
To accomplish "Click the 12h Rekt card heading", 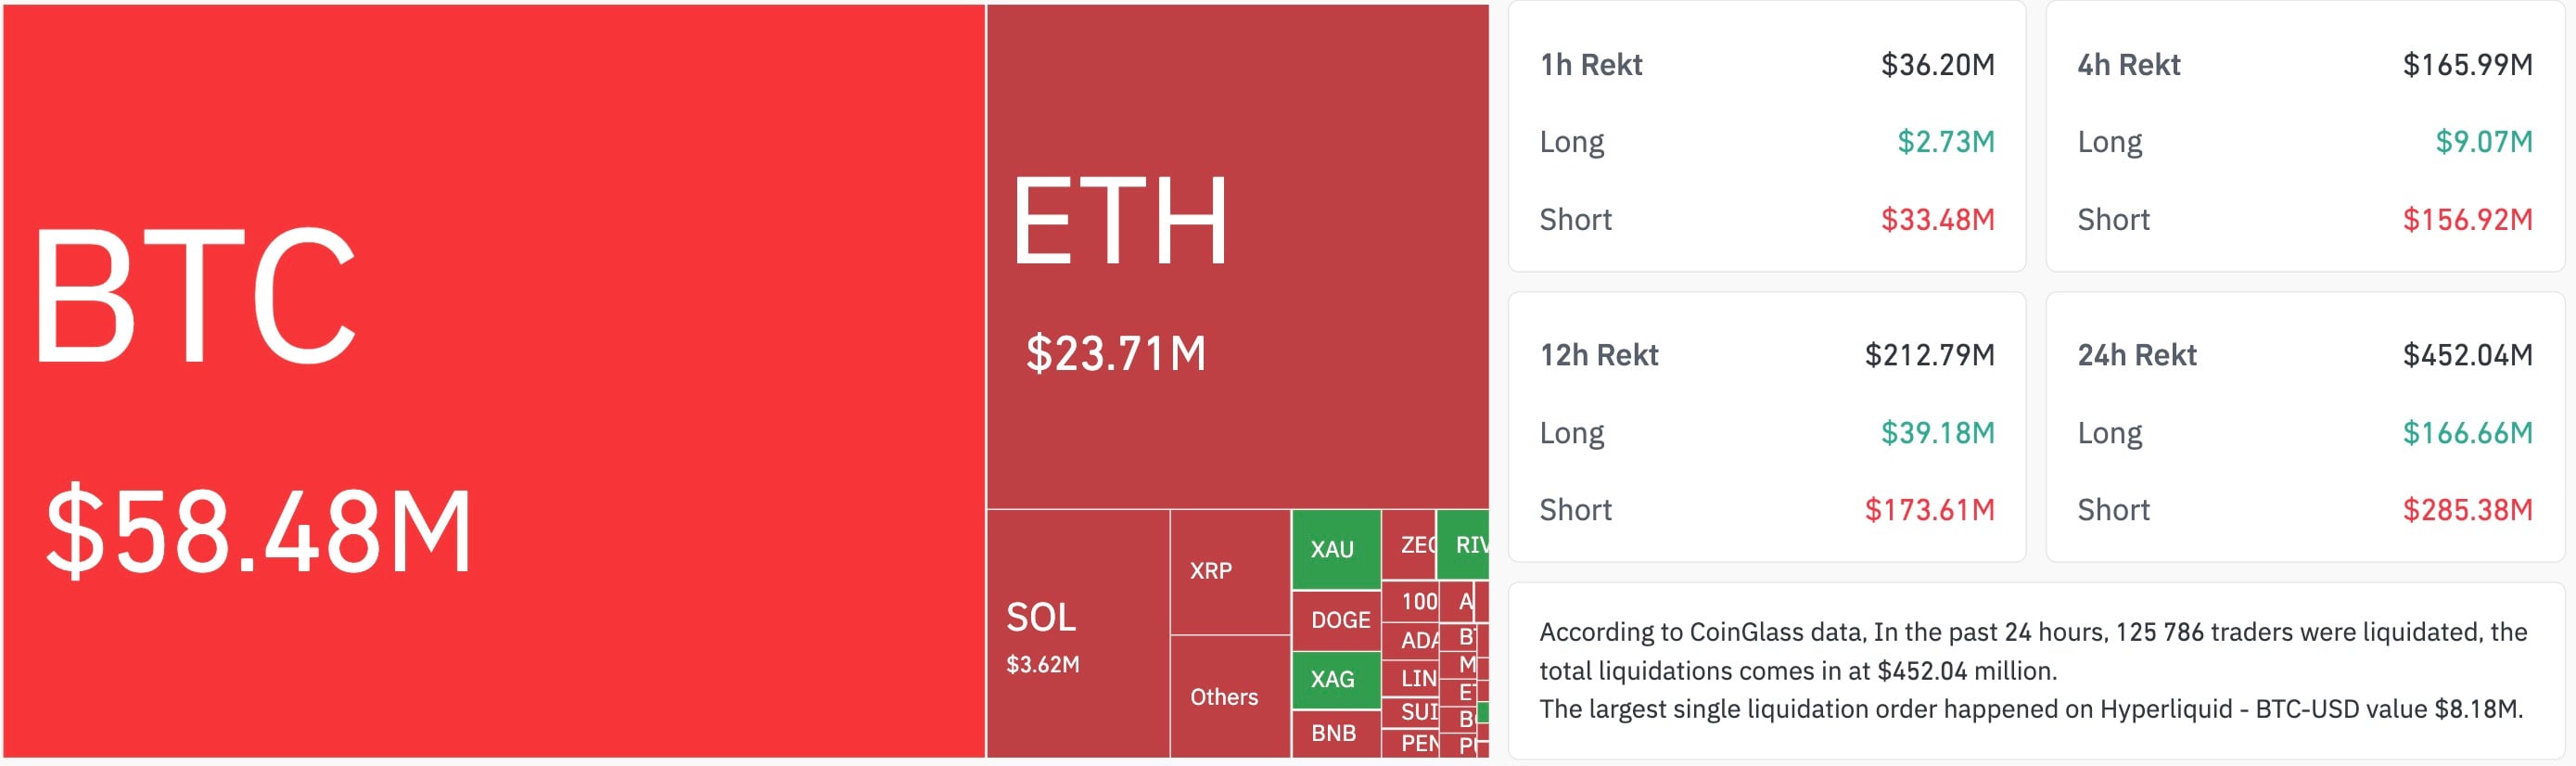I will point(1598,355).
